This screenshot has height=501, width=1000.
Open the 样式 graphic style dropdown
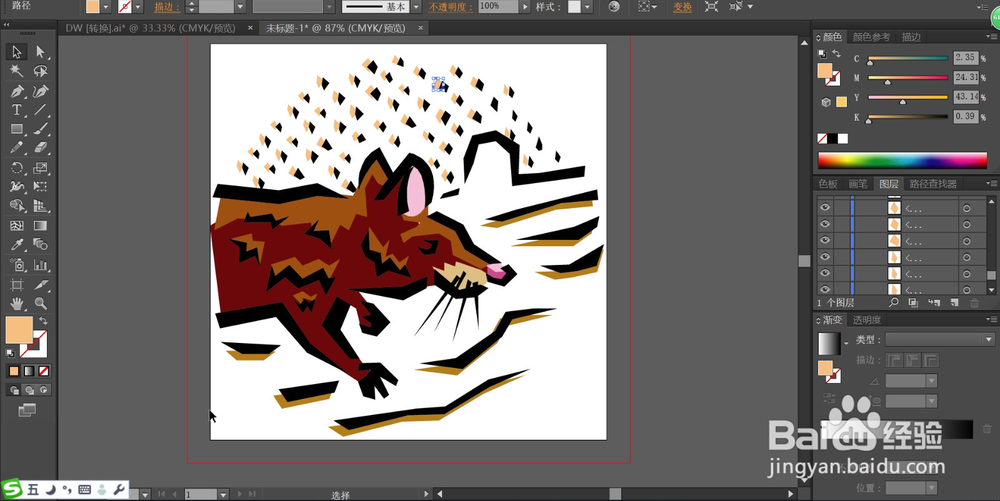click(587, 6)
